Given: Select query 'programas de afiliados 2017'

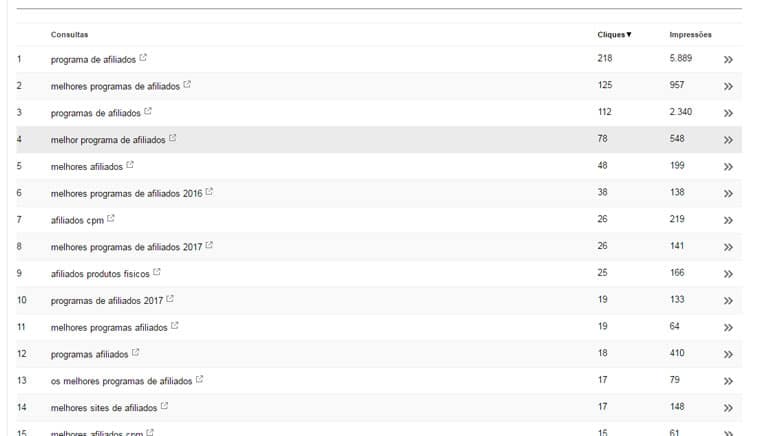Looking at the screenshot, I should tap(106, 301).
